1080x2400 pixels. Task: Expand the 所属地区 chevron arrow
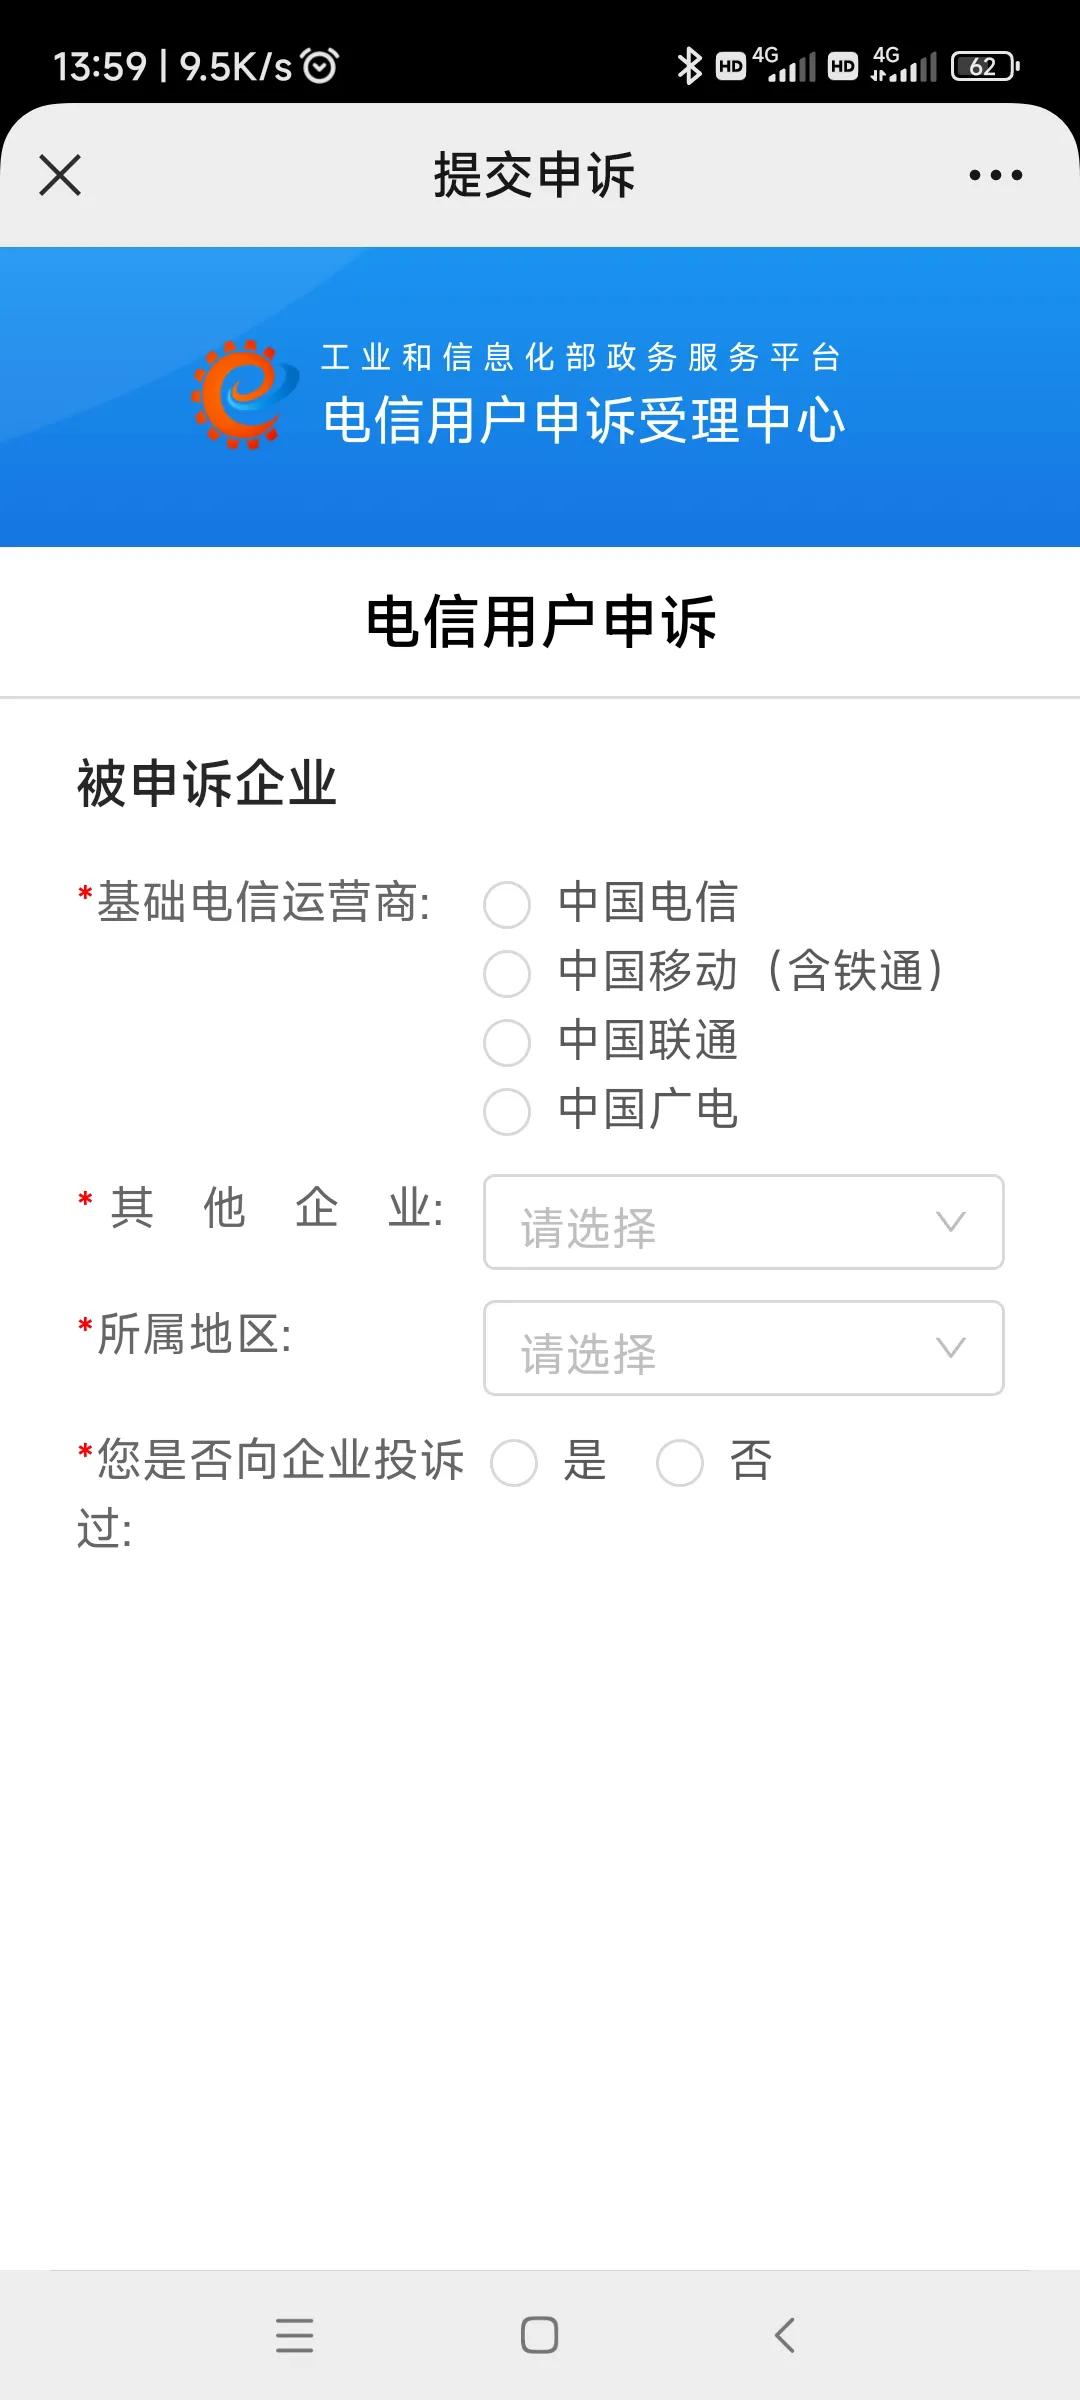coord(948,1349)
